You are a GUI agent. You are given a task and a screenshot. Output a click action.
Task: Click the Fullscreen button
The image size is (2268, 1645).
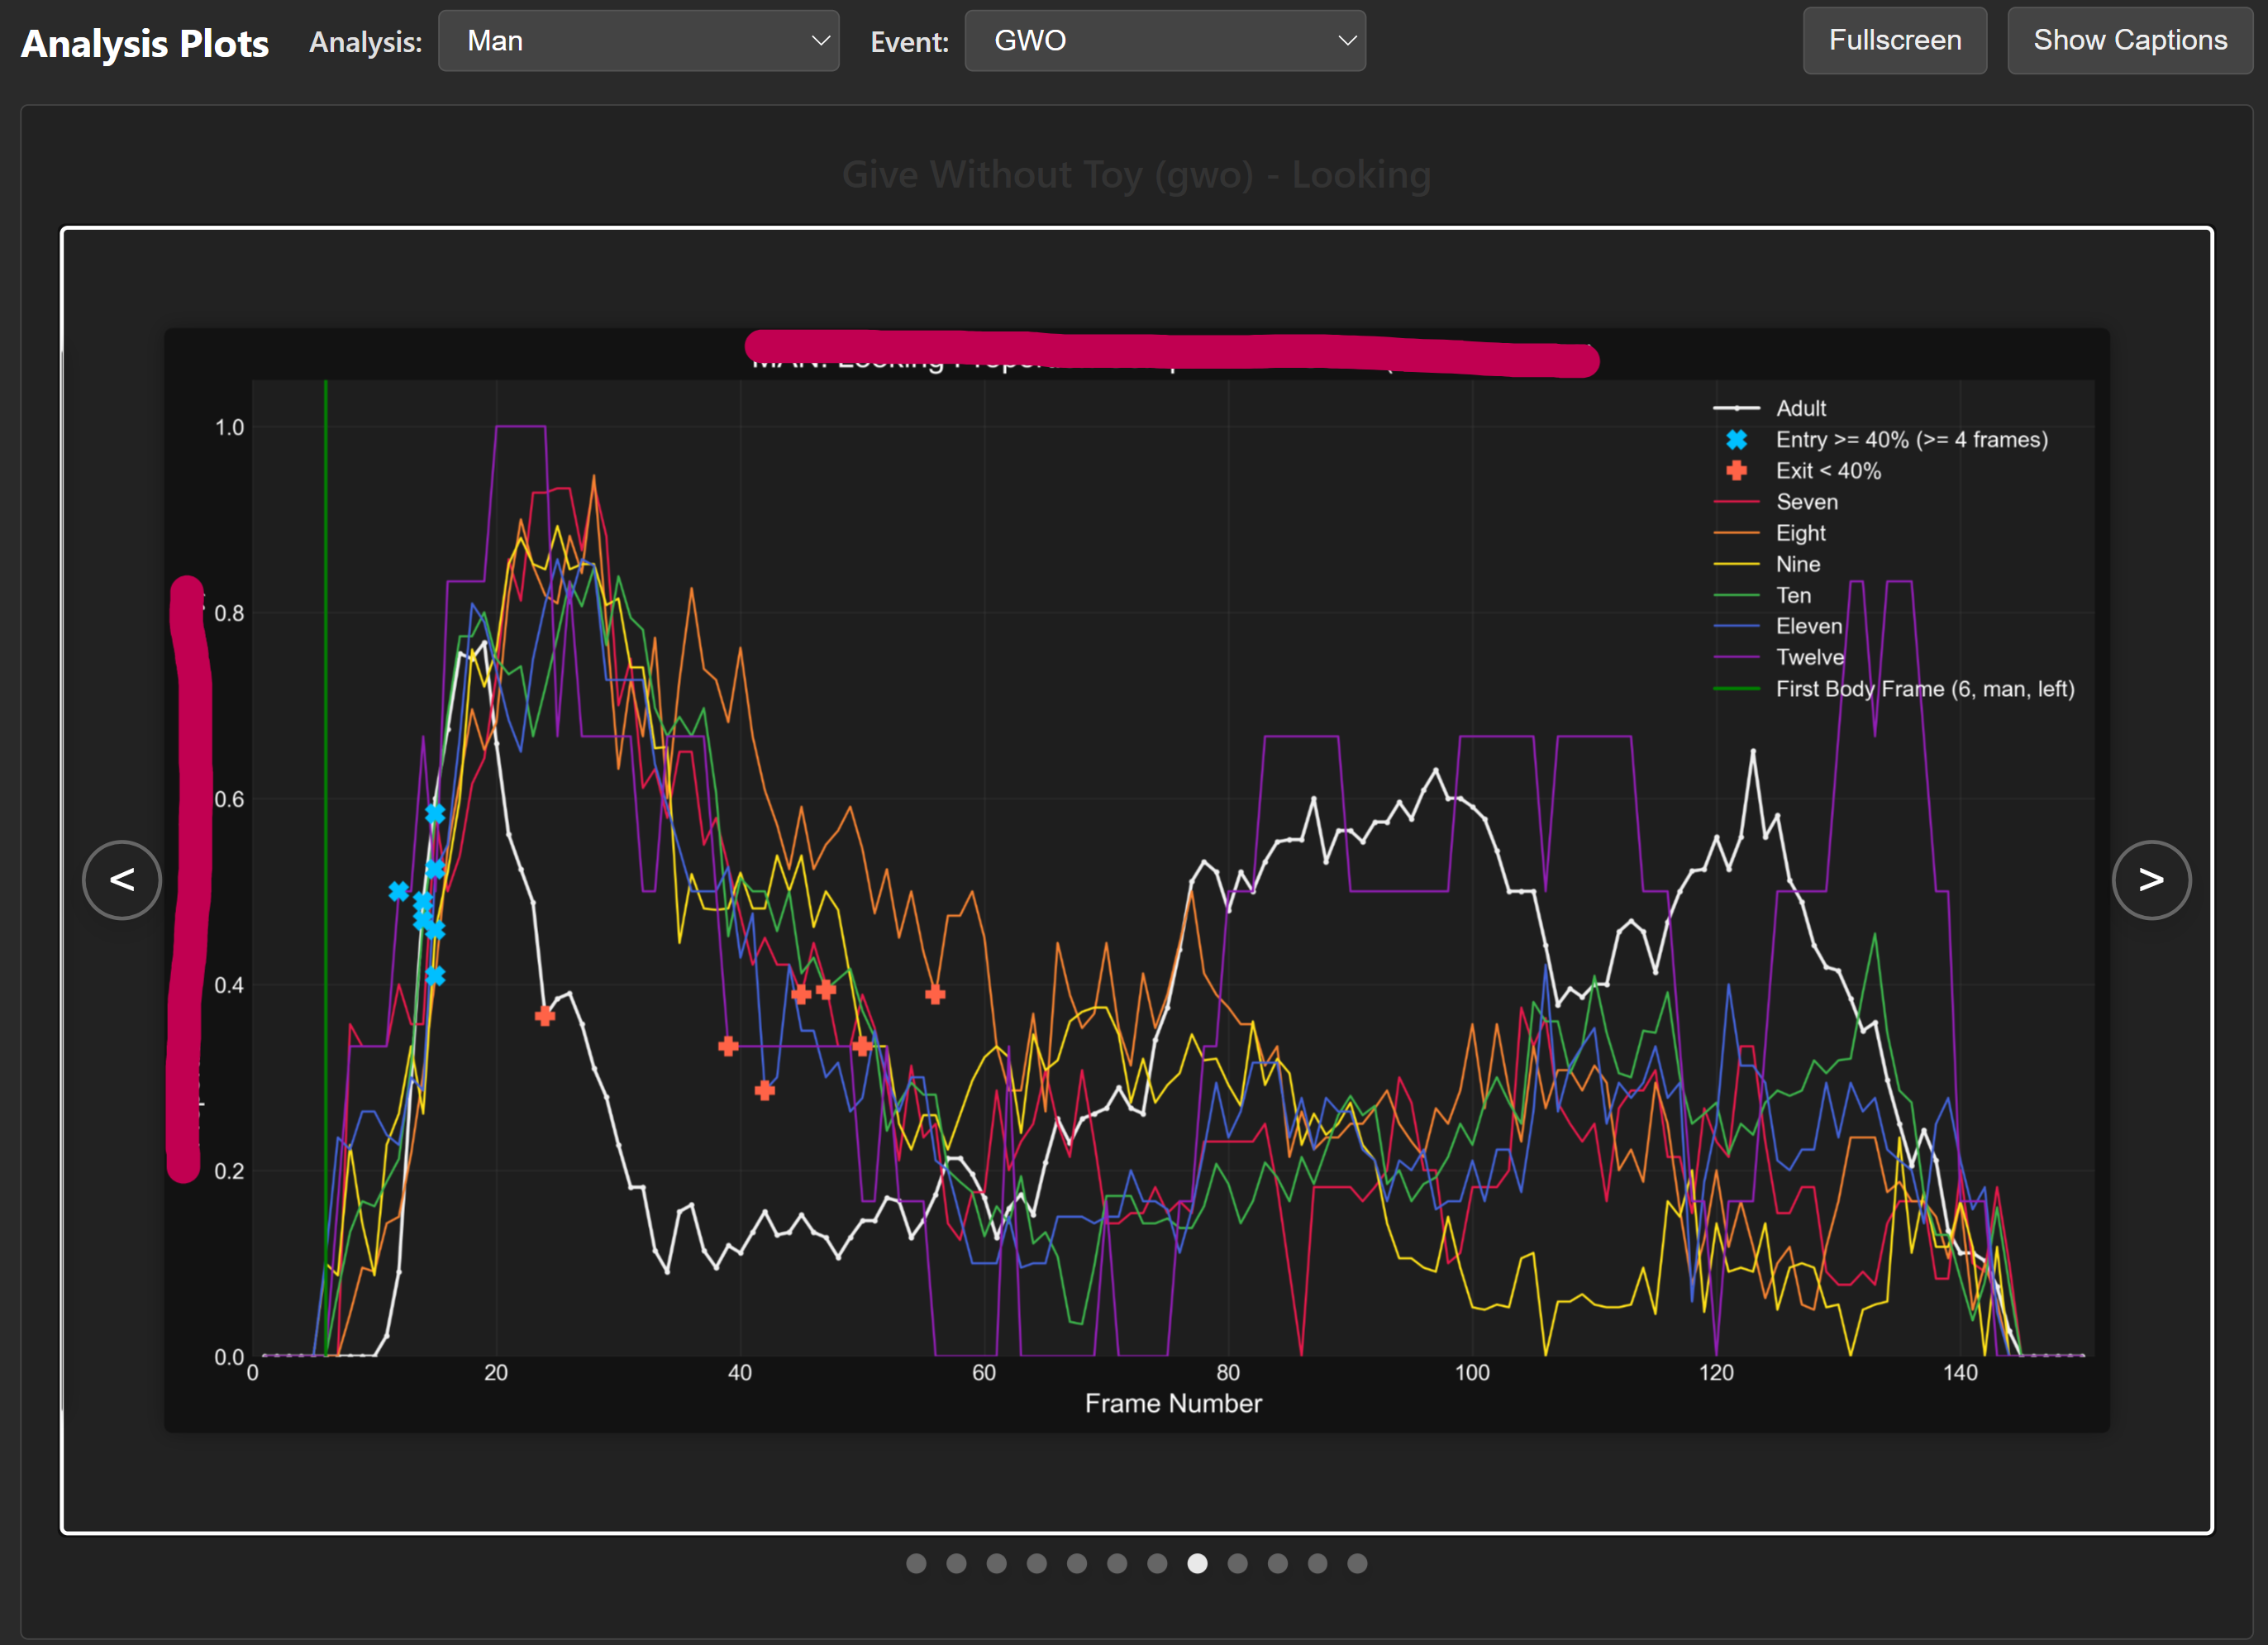click(x=1894, y=41)
